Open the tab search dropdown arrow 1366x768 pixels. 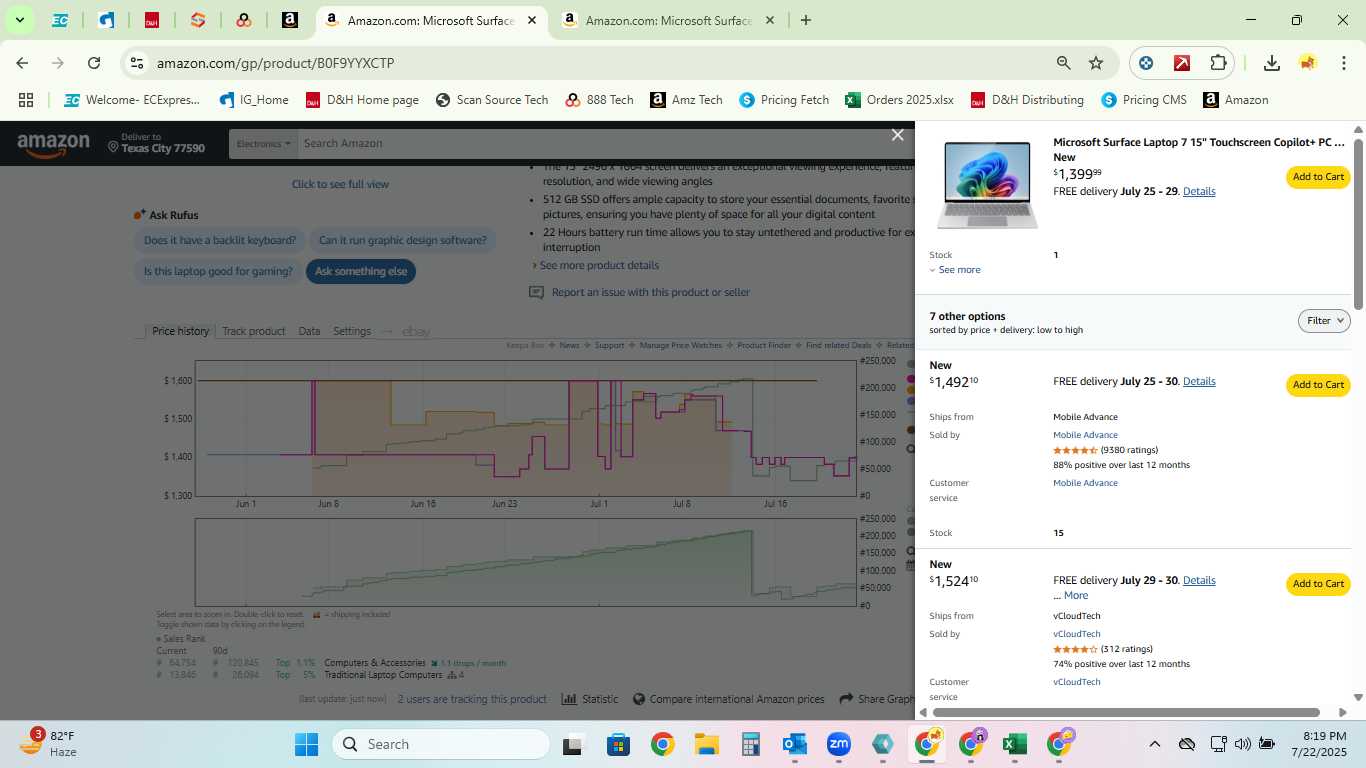pyautogui.click(x=19, y=20)
